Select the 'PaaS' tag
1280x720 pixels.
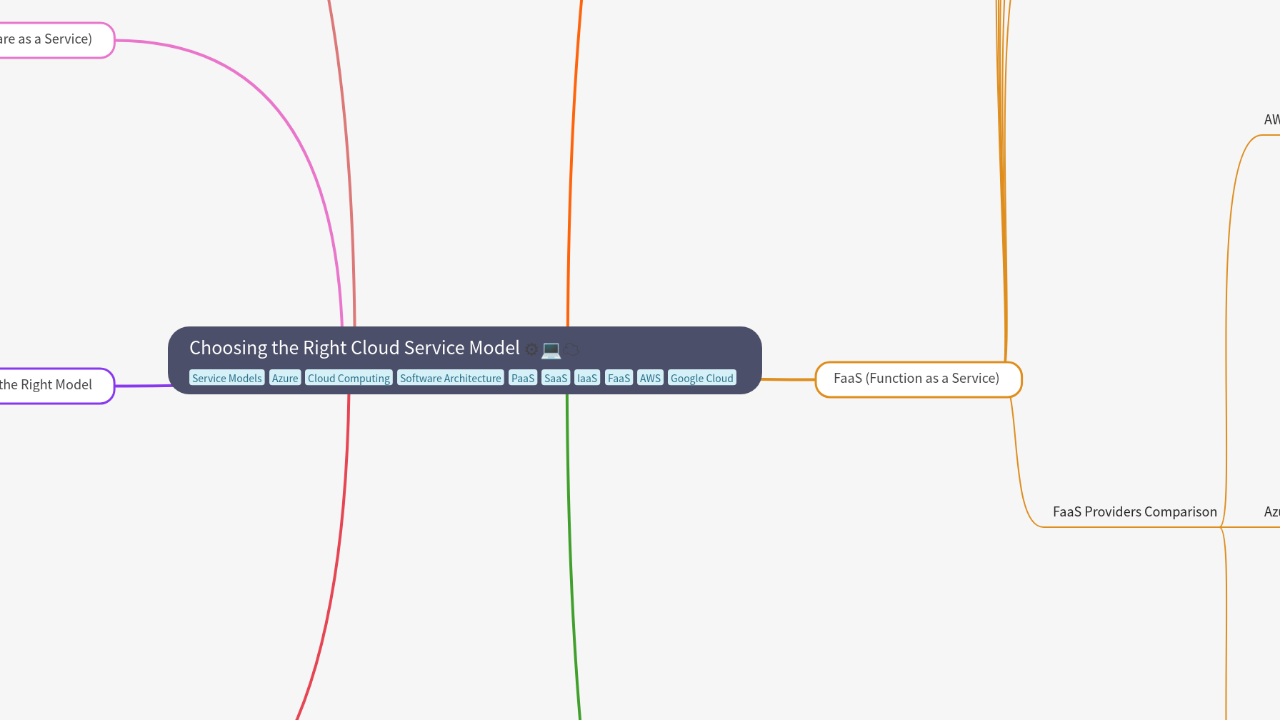[523, 378]
